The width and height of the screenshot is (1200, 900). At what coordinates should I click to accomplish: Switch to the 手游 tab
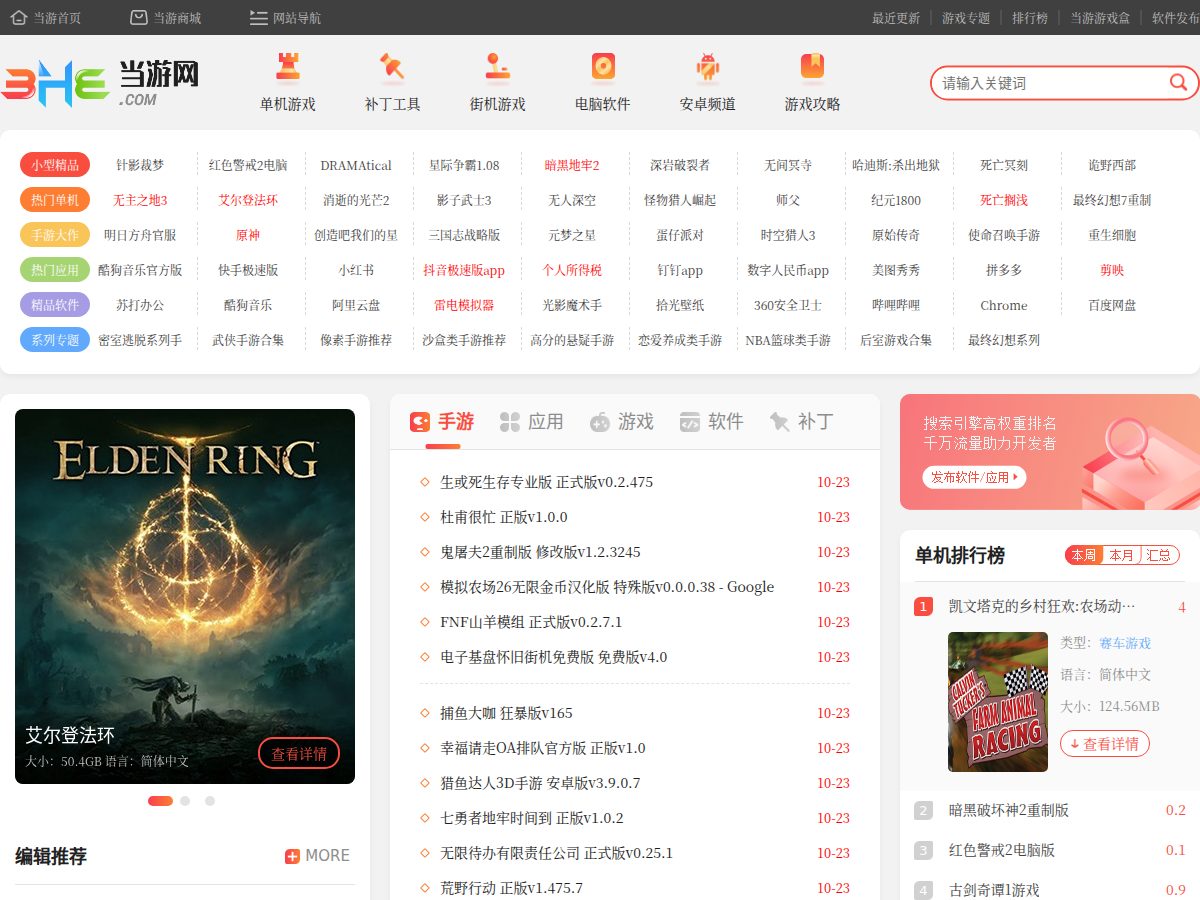coord(441,422)
